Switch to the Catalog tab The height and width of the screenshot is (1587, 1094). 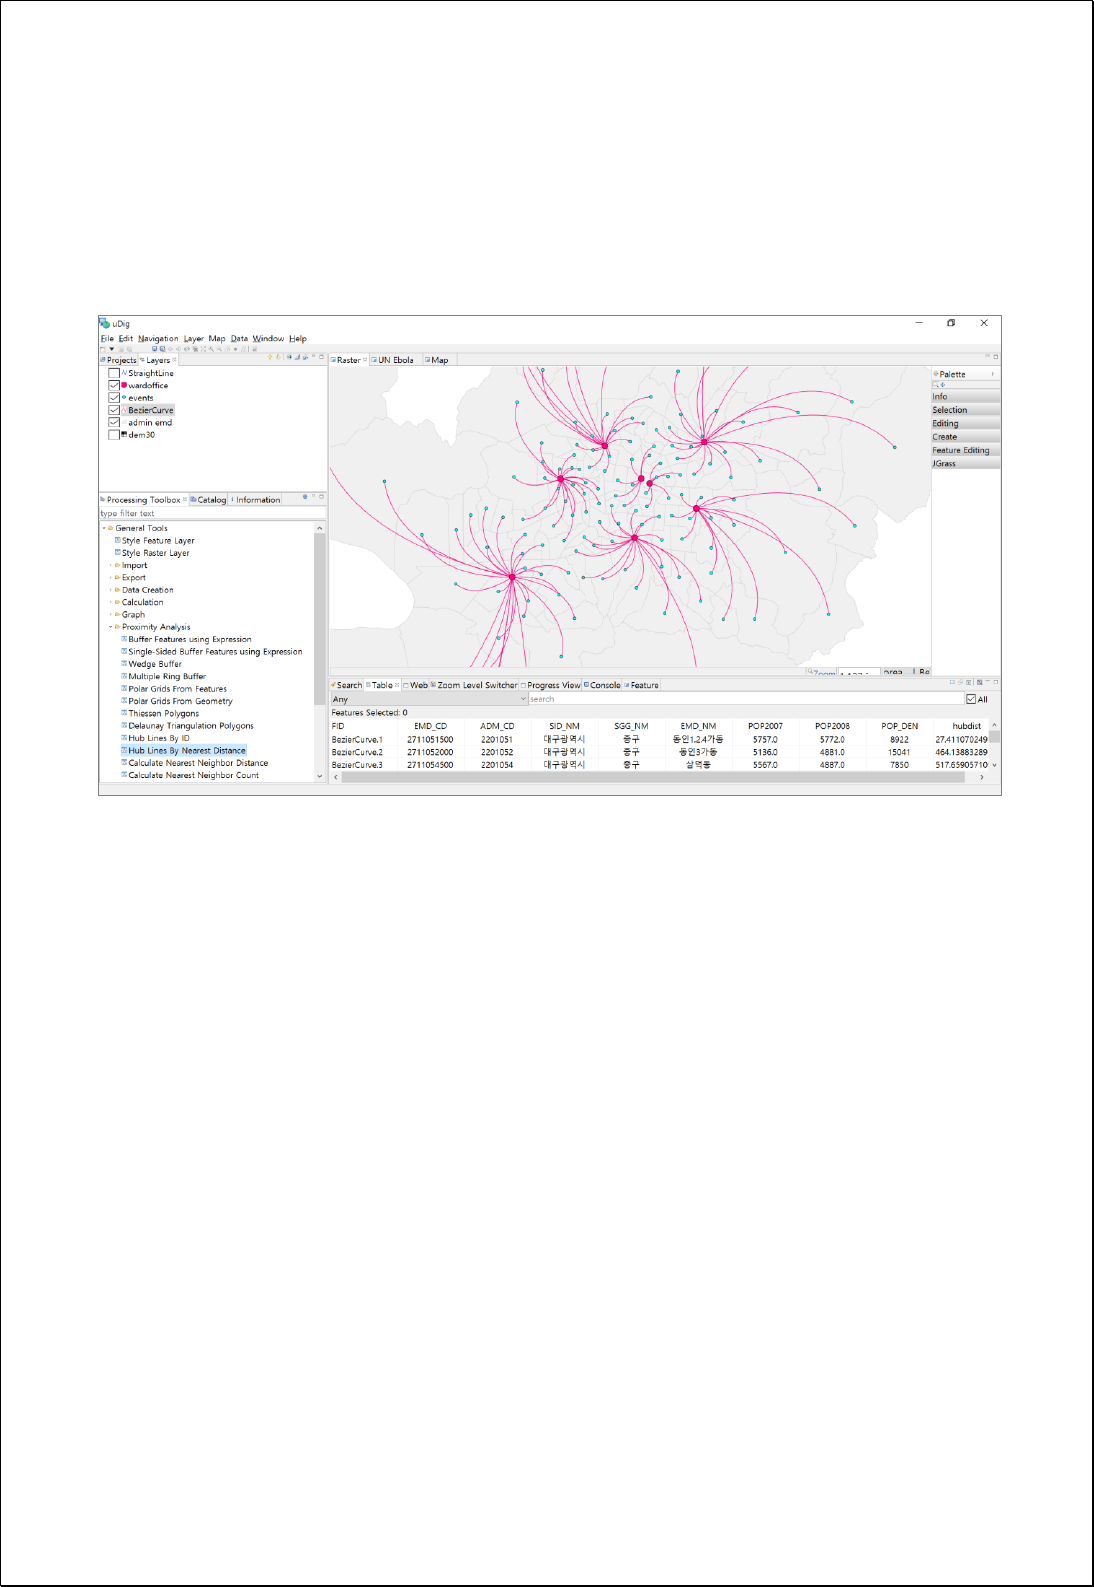click(x=209, y=500)
